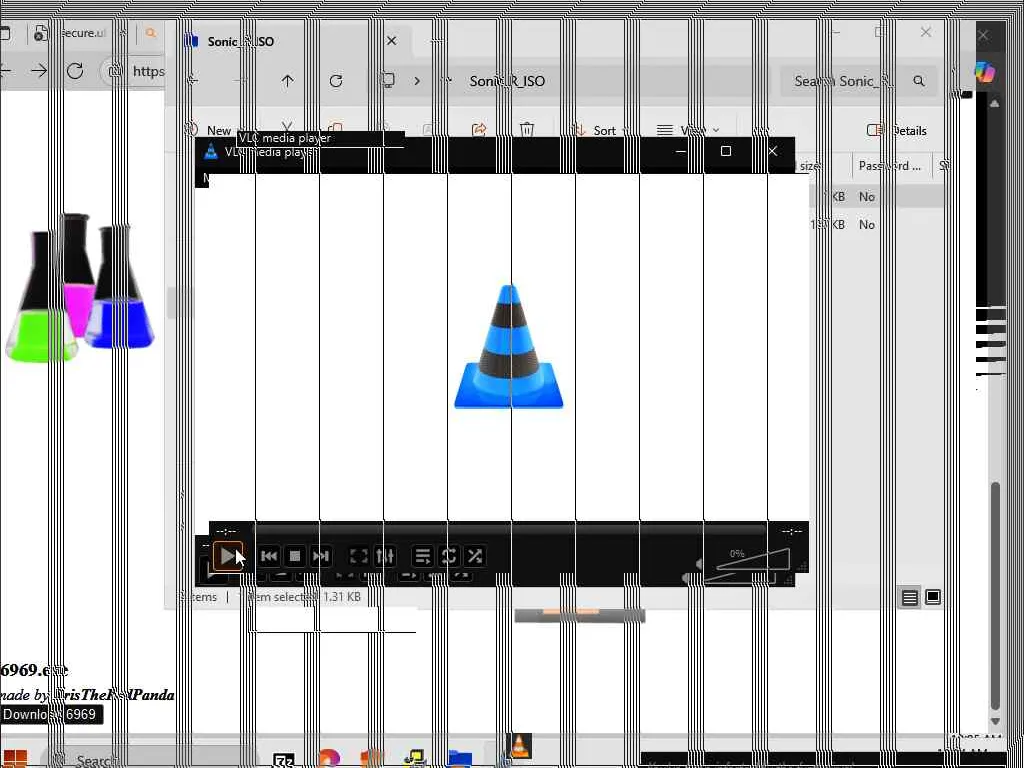1024x768 pixels.
Task: Click the Password column header
Action: coord(889,166)
